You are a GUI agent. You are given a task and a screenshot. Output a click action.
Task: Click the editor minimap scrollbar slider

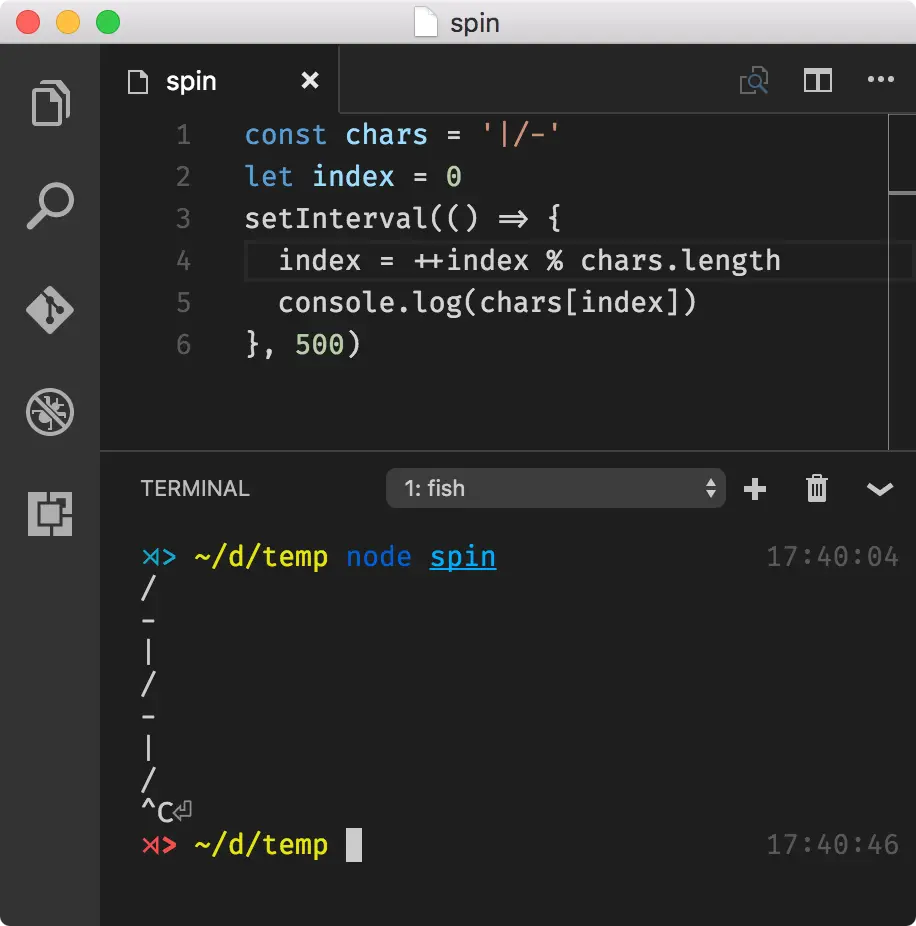tap(902, 154)
